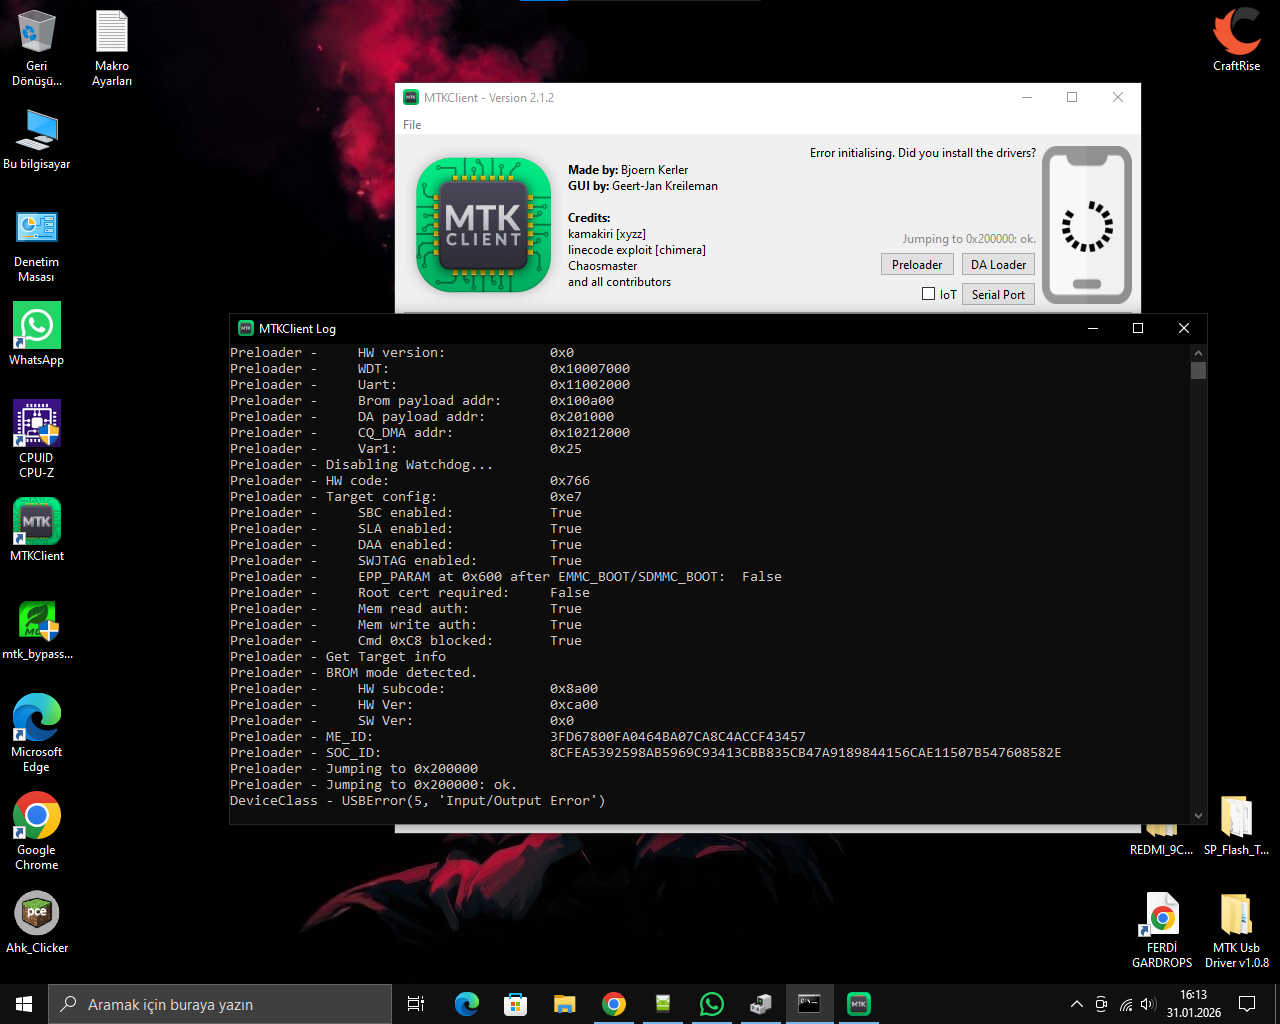Image resolution: width=1280 pixels, height=1024 pixels.
Task: Click the MTKClient - Version 2.1.2 title
Action: (x=489, y=98)
